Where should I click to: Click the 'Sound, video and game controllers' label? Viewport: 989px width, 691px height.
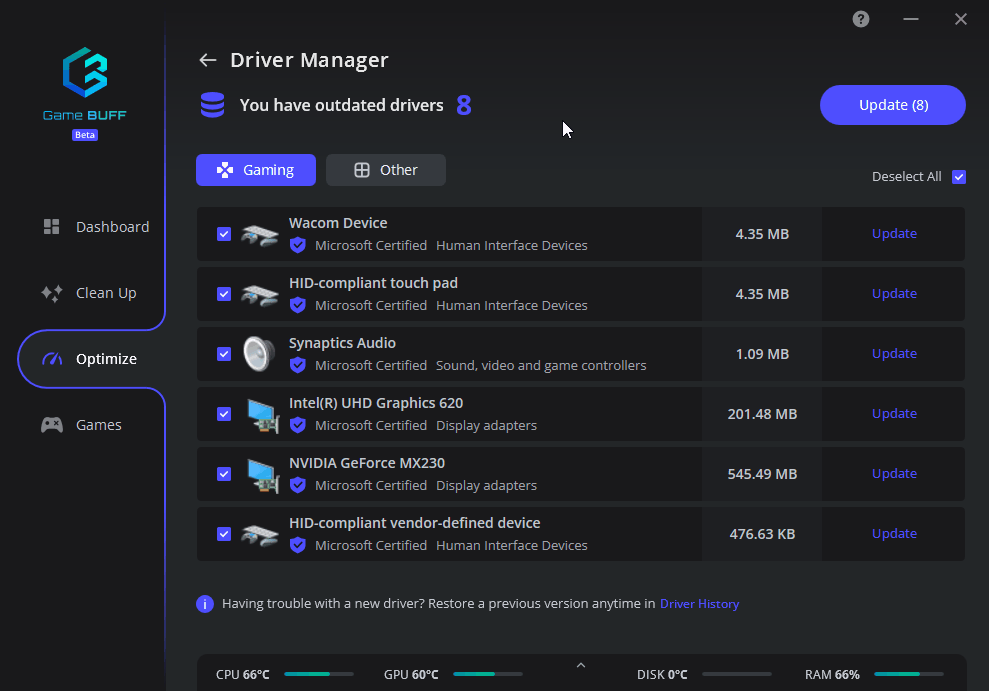(x=541, y=366)
